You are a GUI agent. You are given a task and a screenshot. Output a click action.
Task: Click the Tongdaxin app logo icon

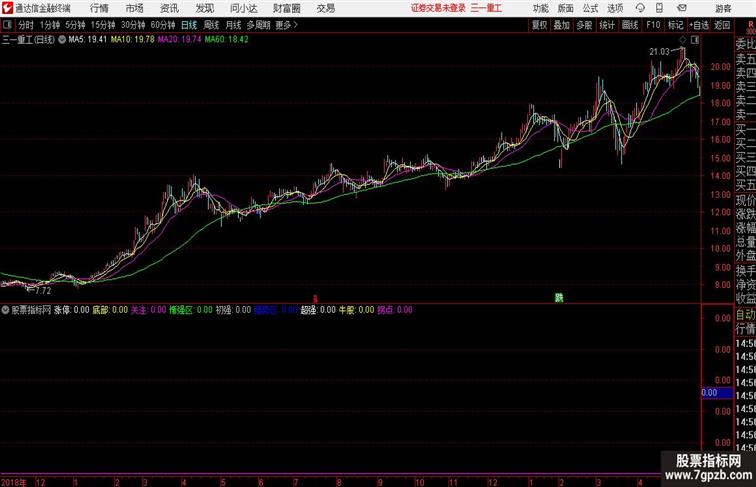pyautogui.click(x=7, y=8)
